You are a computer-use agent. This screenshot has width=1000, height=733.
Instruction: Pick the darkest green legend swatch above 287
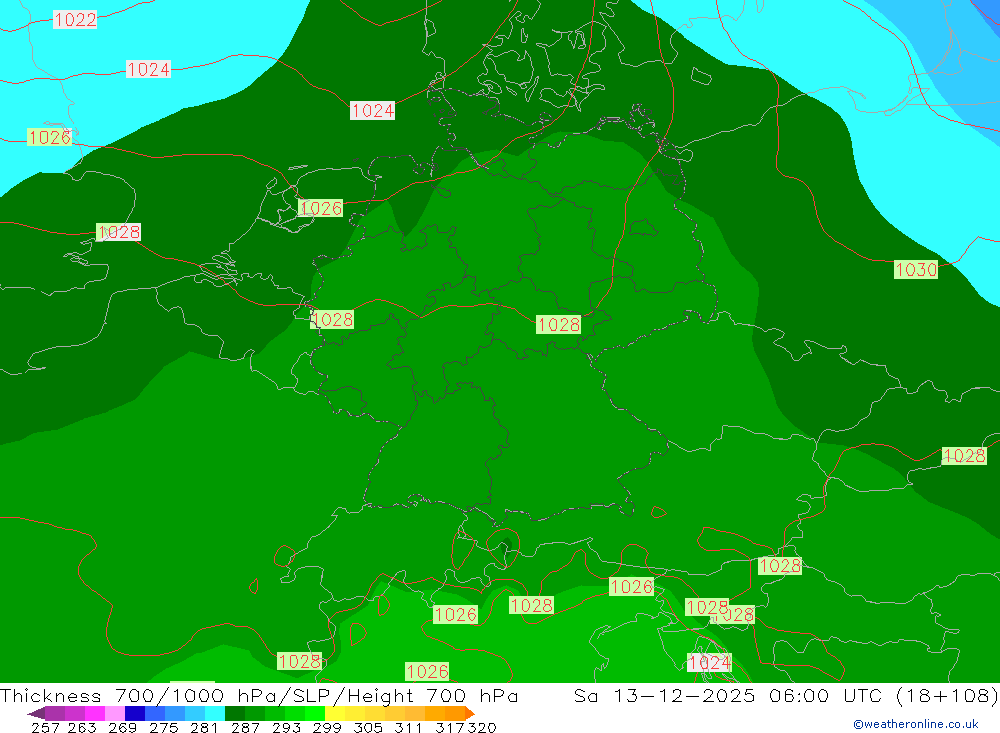point(235,713)
